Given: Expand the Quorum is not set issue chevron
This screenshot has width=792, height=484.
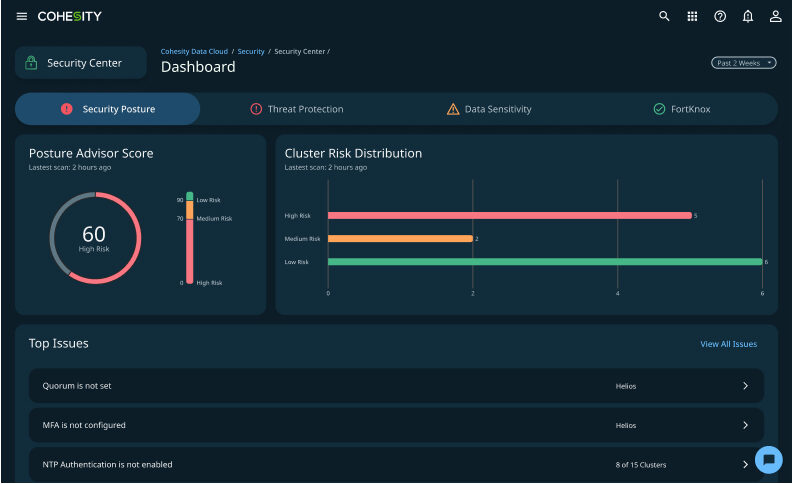Looking at the screenshot, I should pyautogui.click(x=745, y=385).
